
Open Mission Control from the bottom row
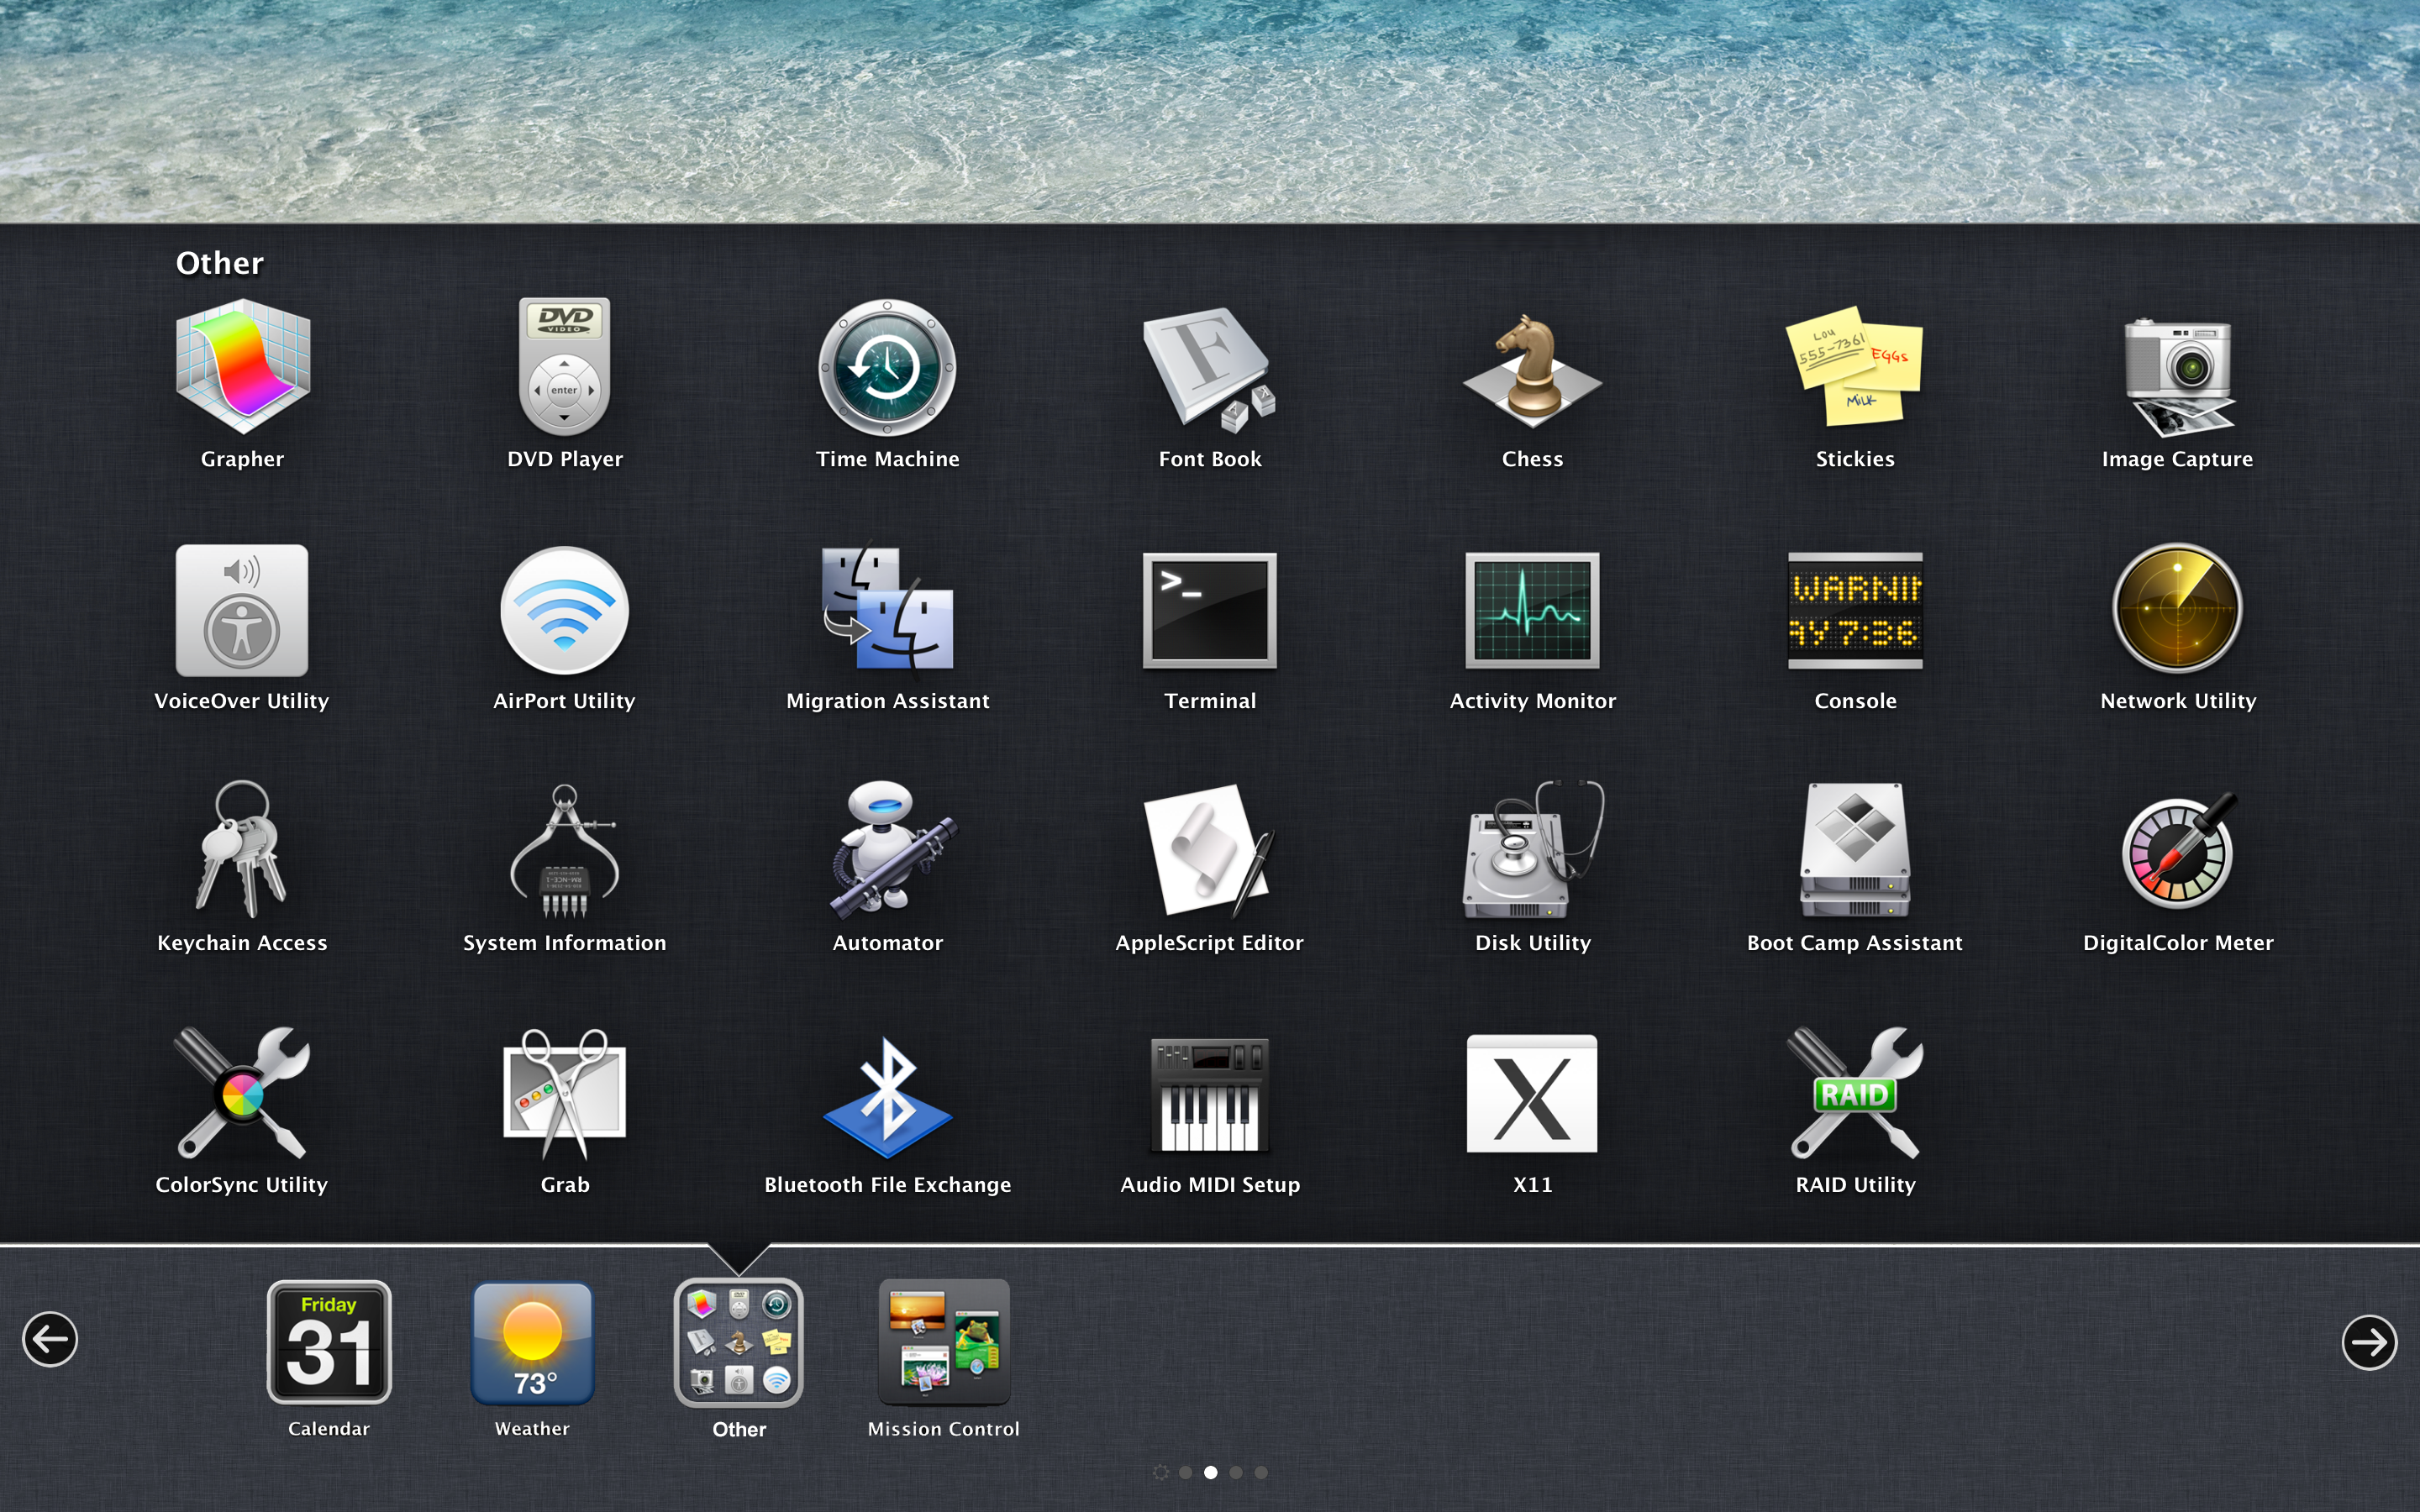click(943, 1342)
